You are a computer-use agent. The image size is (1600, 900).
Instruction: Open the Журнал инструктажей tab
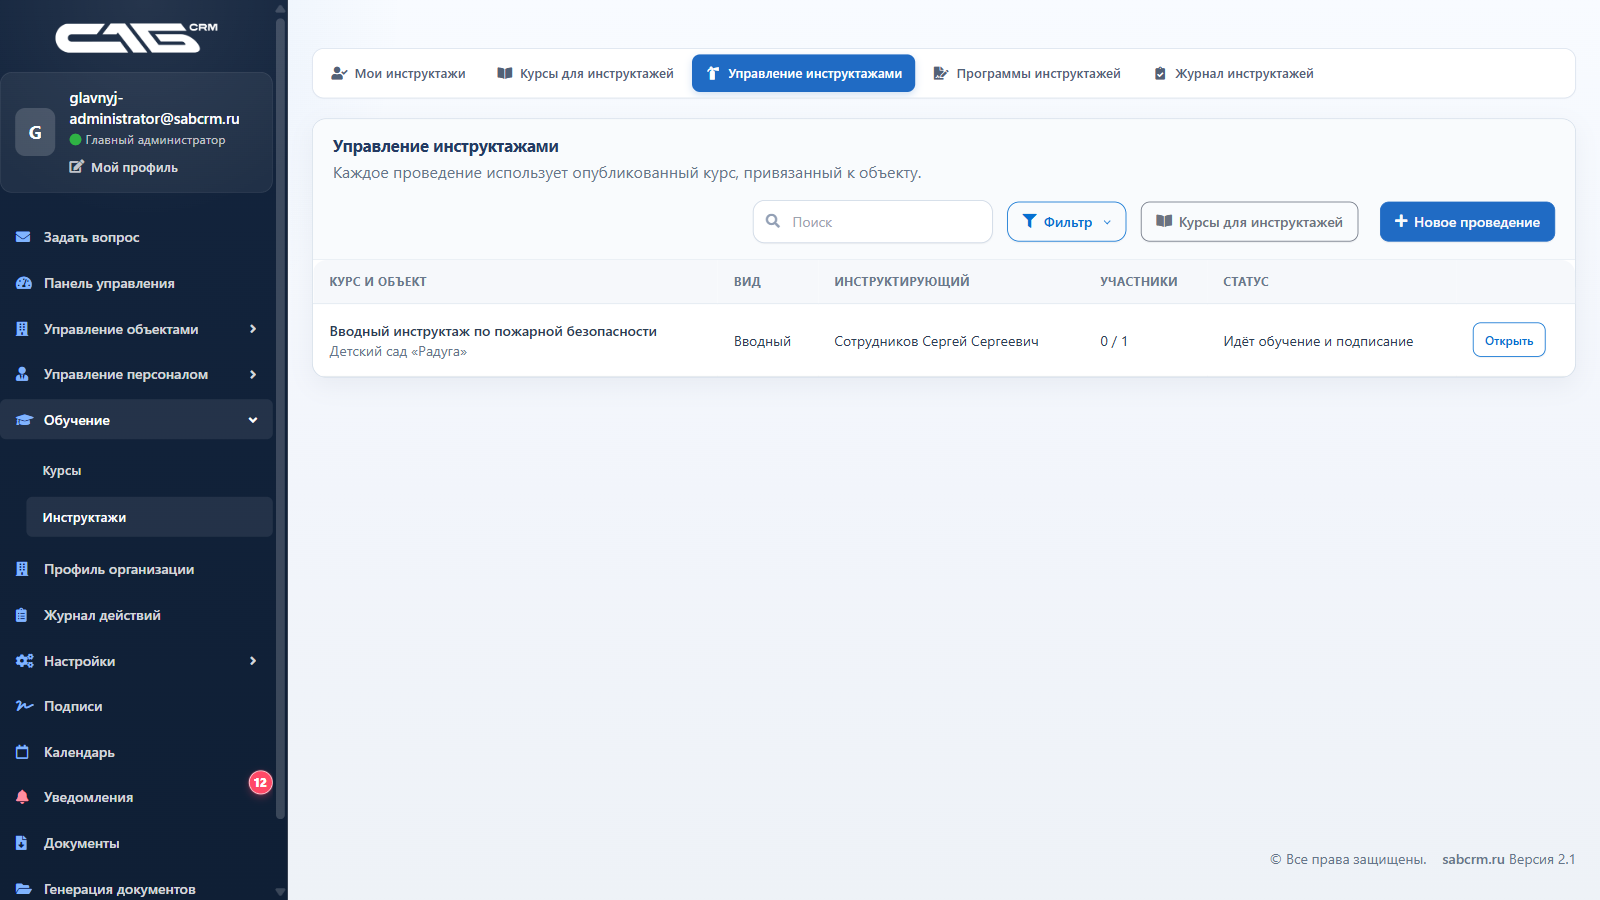coord(1233,73)
